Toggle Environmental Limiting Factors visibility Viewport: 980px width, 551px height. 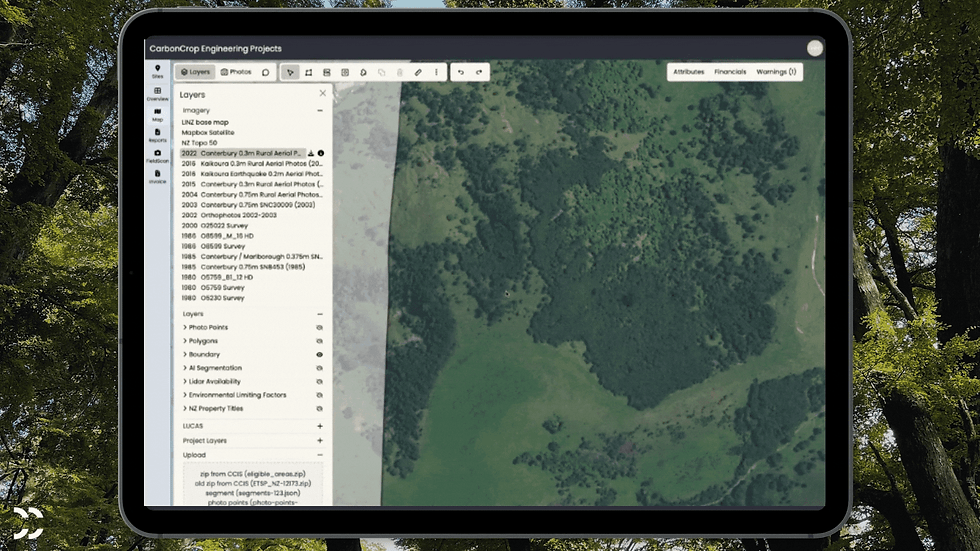pyautogui.click(x=319, y=395)
